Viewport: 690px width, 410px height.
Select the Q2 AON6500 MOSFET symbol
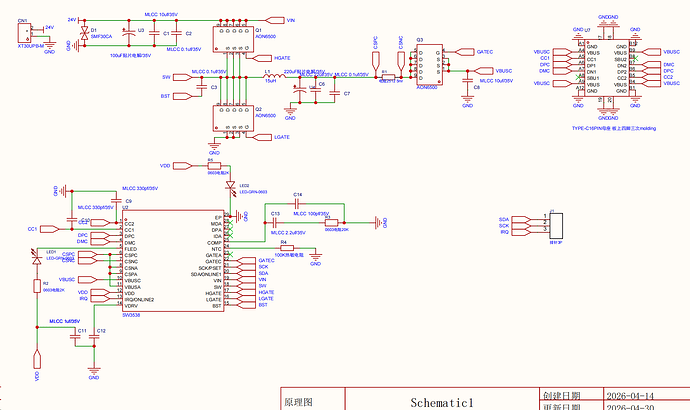click(x=233, y=118)
